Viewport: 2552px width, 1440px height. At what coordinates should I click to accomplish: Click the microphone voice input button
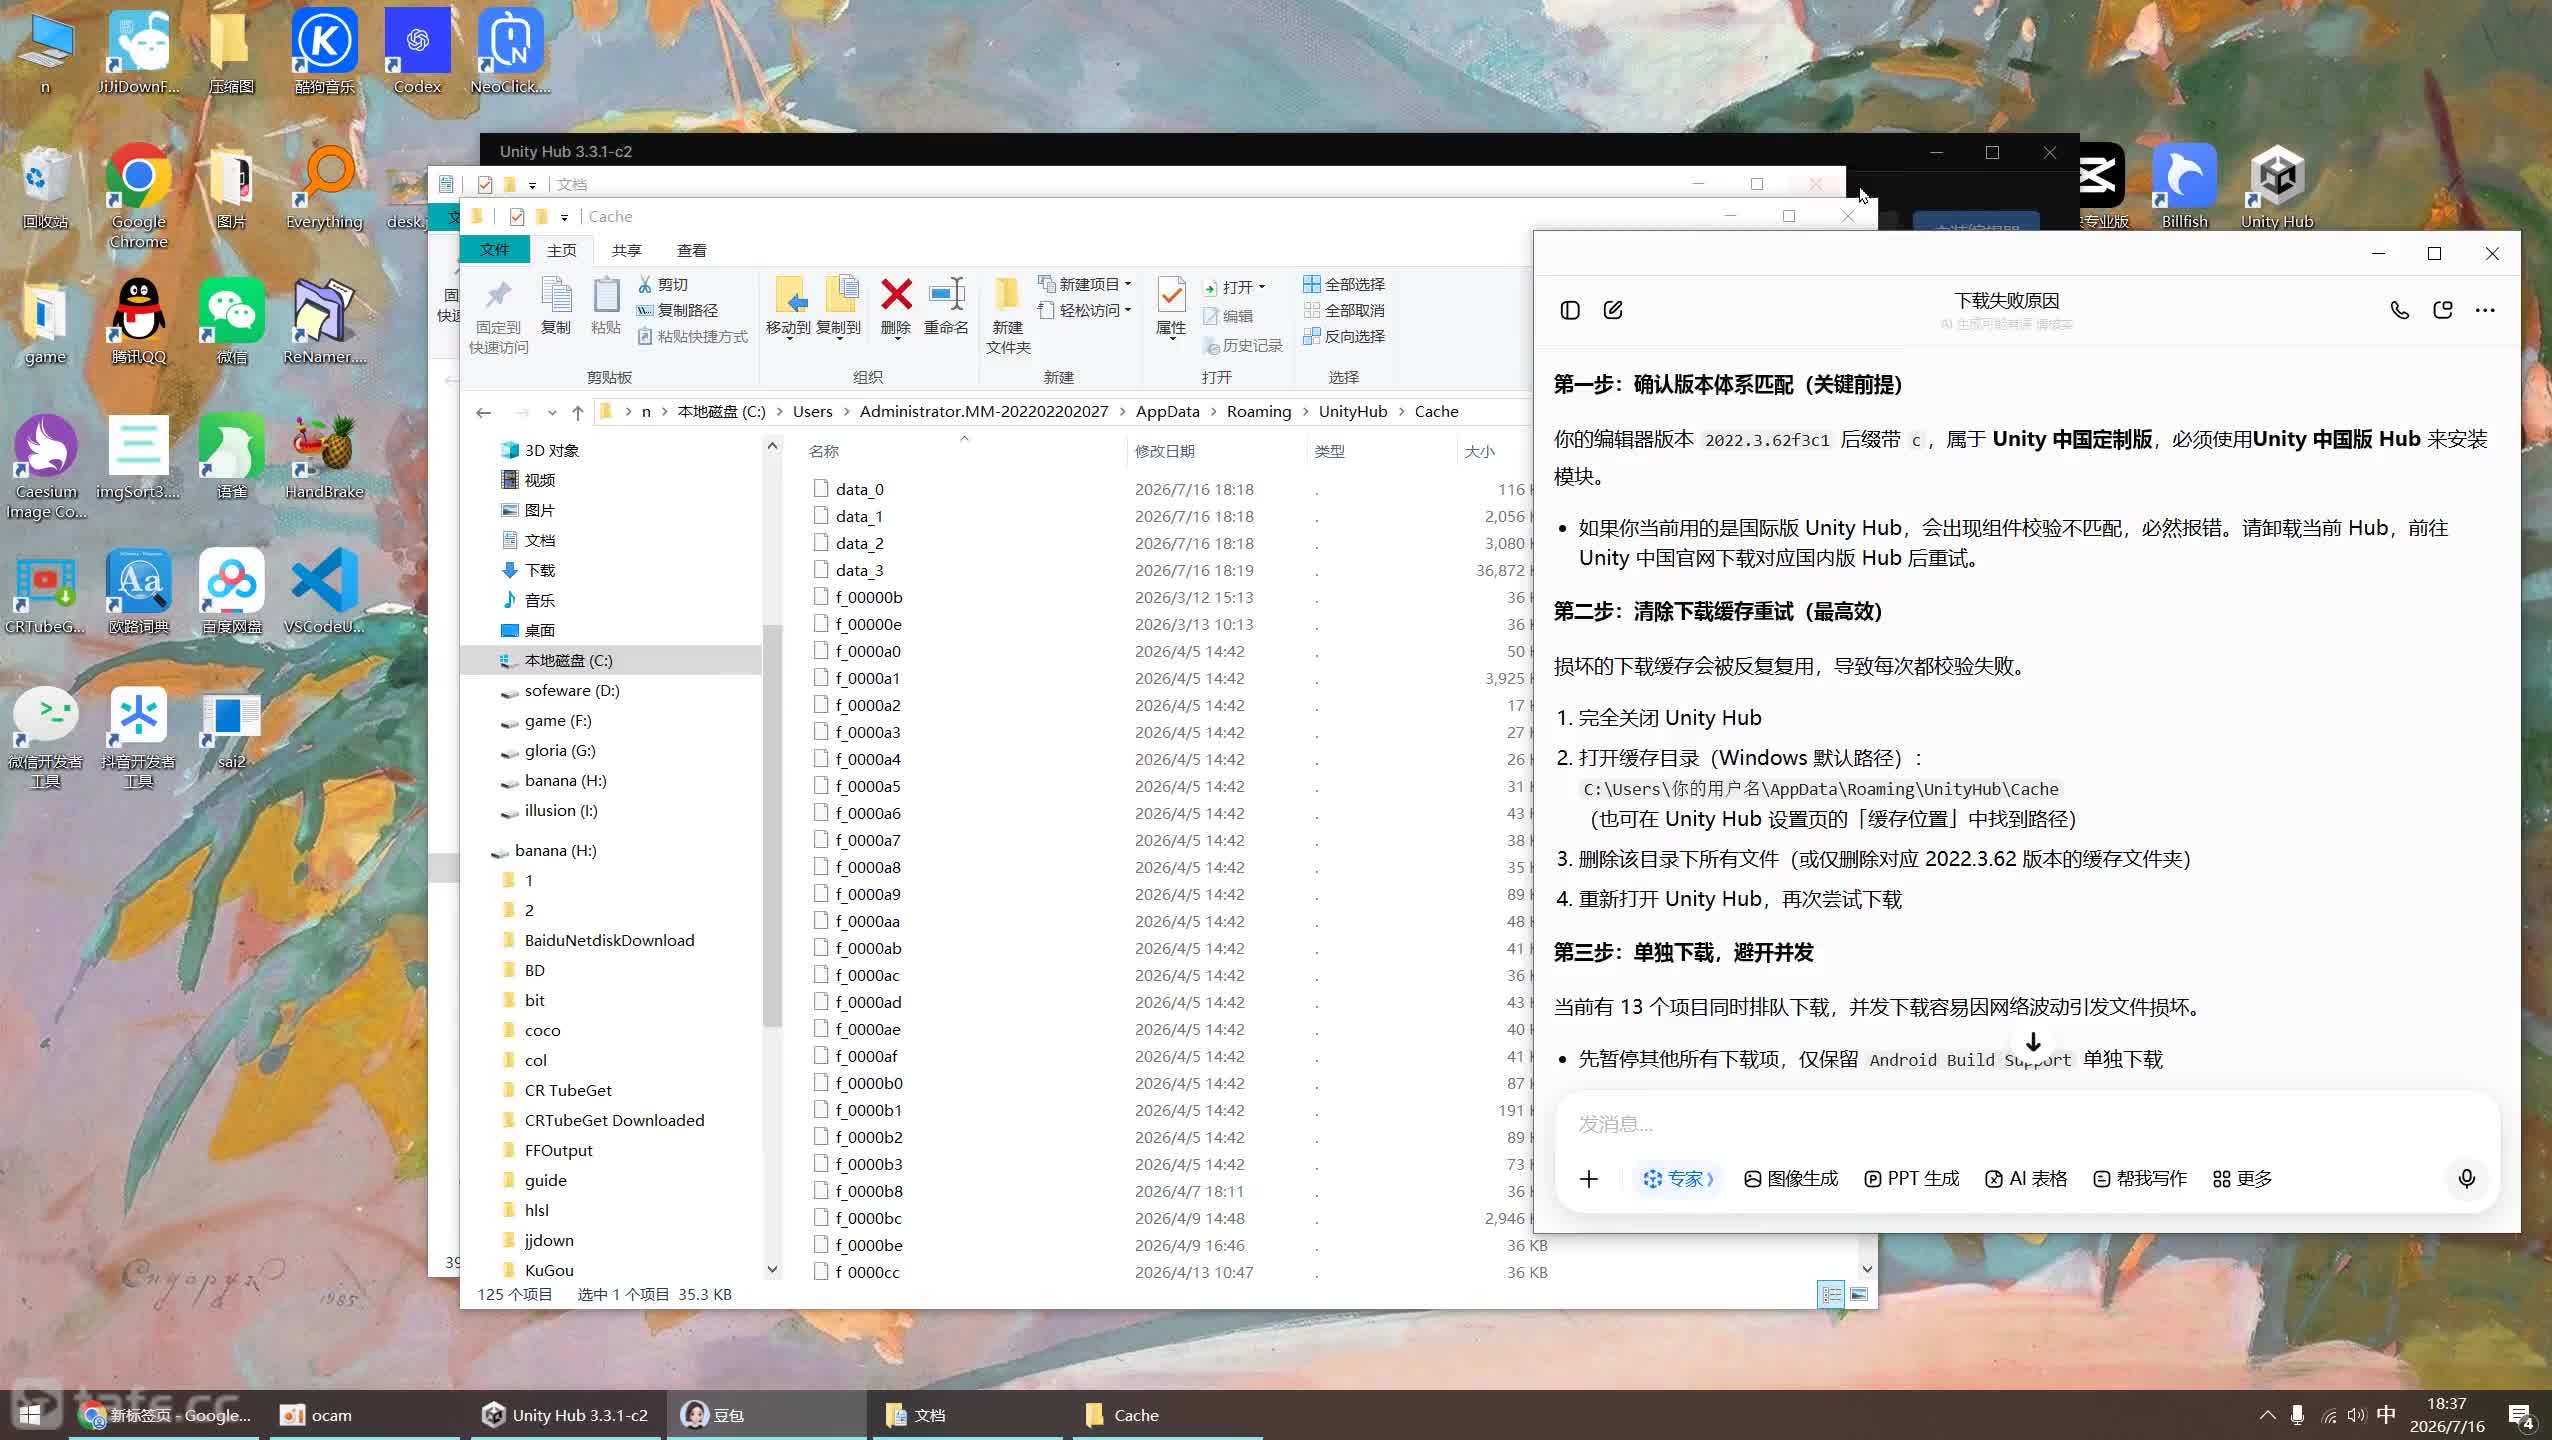(x=2467, y=1178)
